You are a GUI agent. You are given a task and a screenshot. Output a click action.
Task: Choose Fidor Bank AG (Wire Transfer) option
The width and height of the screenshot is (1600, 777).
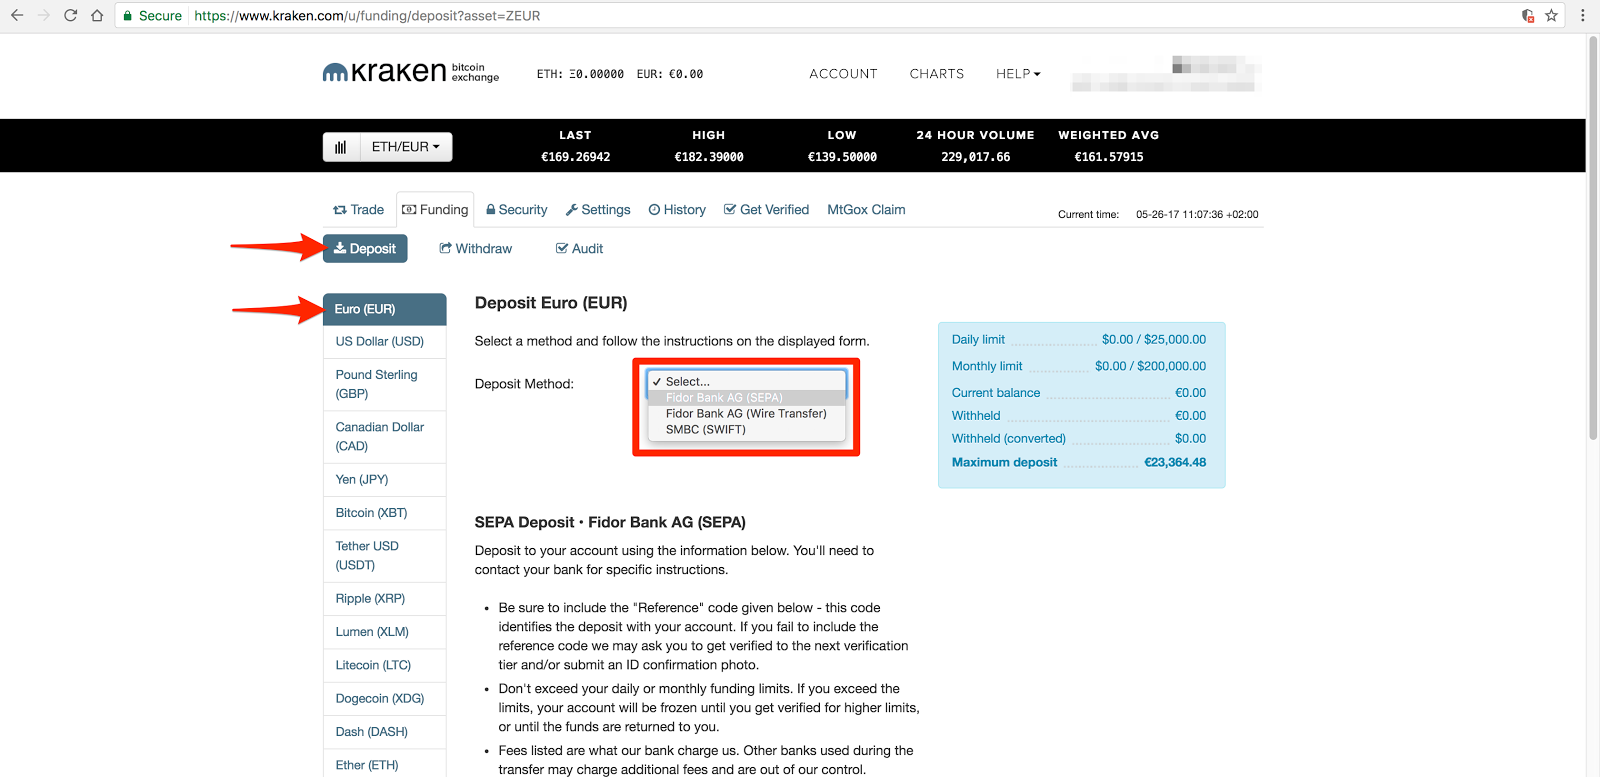tap(746, 413)
